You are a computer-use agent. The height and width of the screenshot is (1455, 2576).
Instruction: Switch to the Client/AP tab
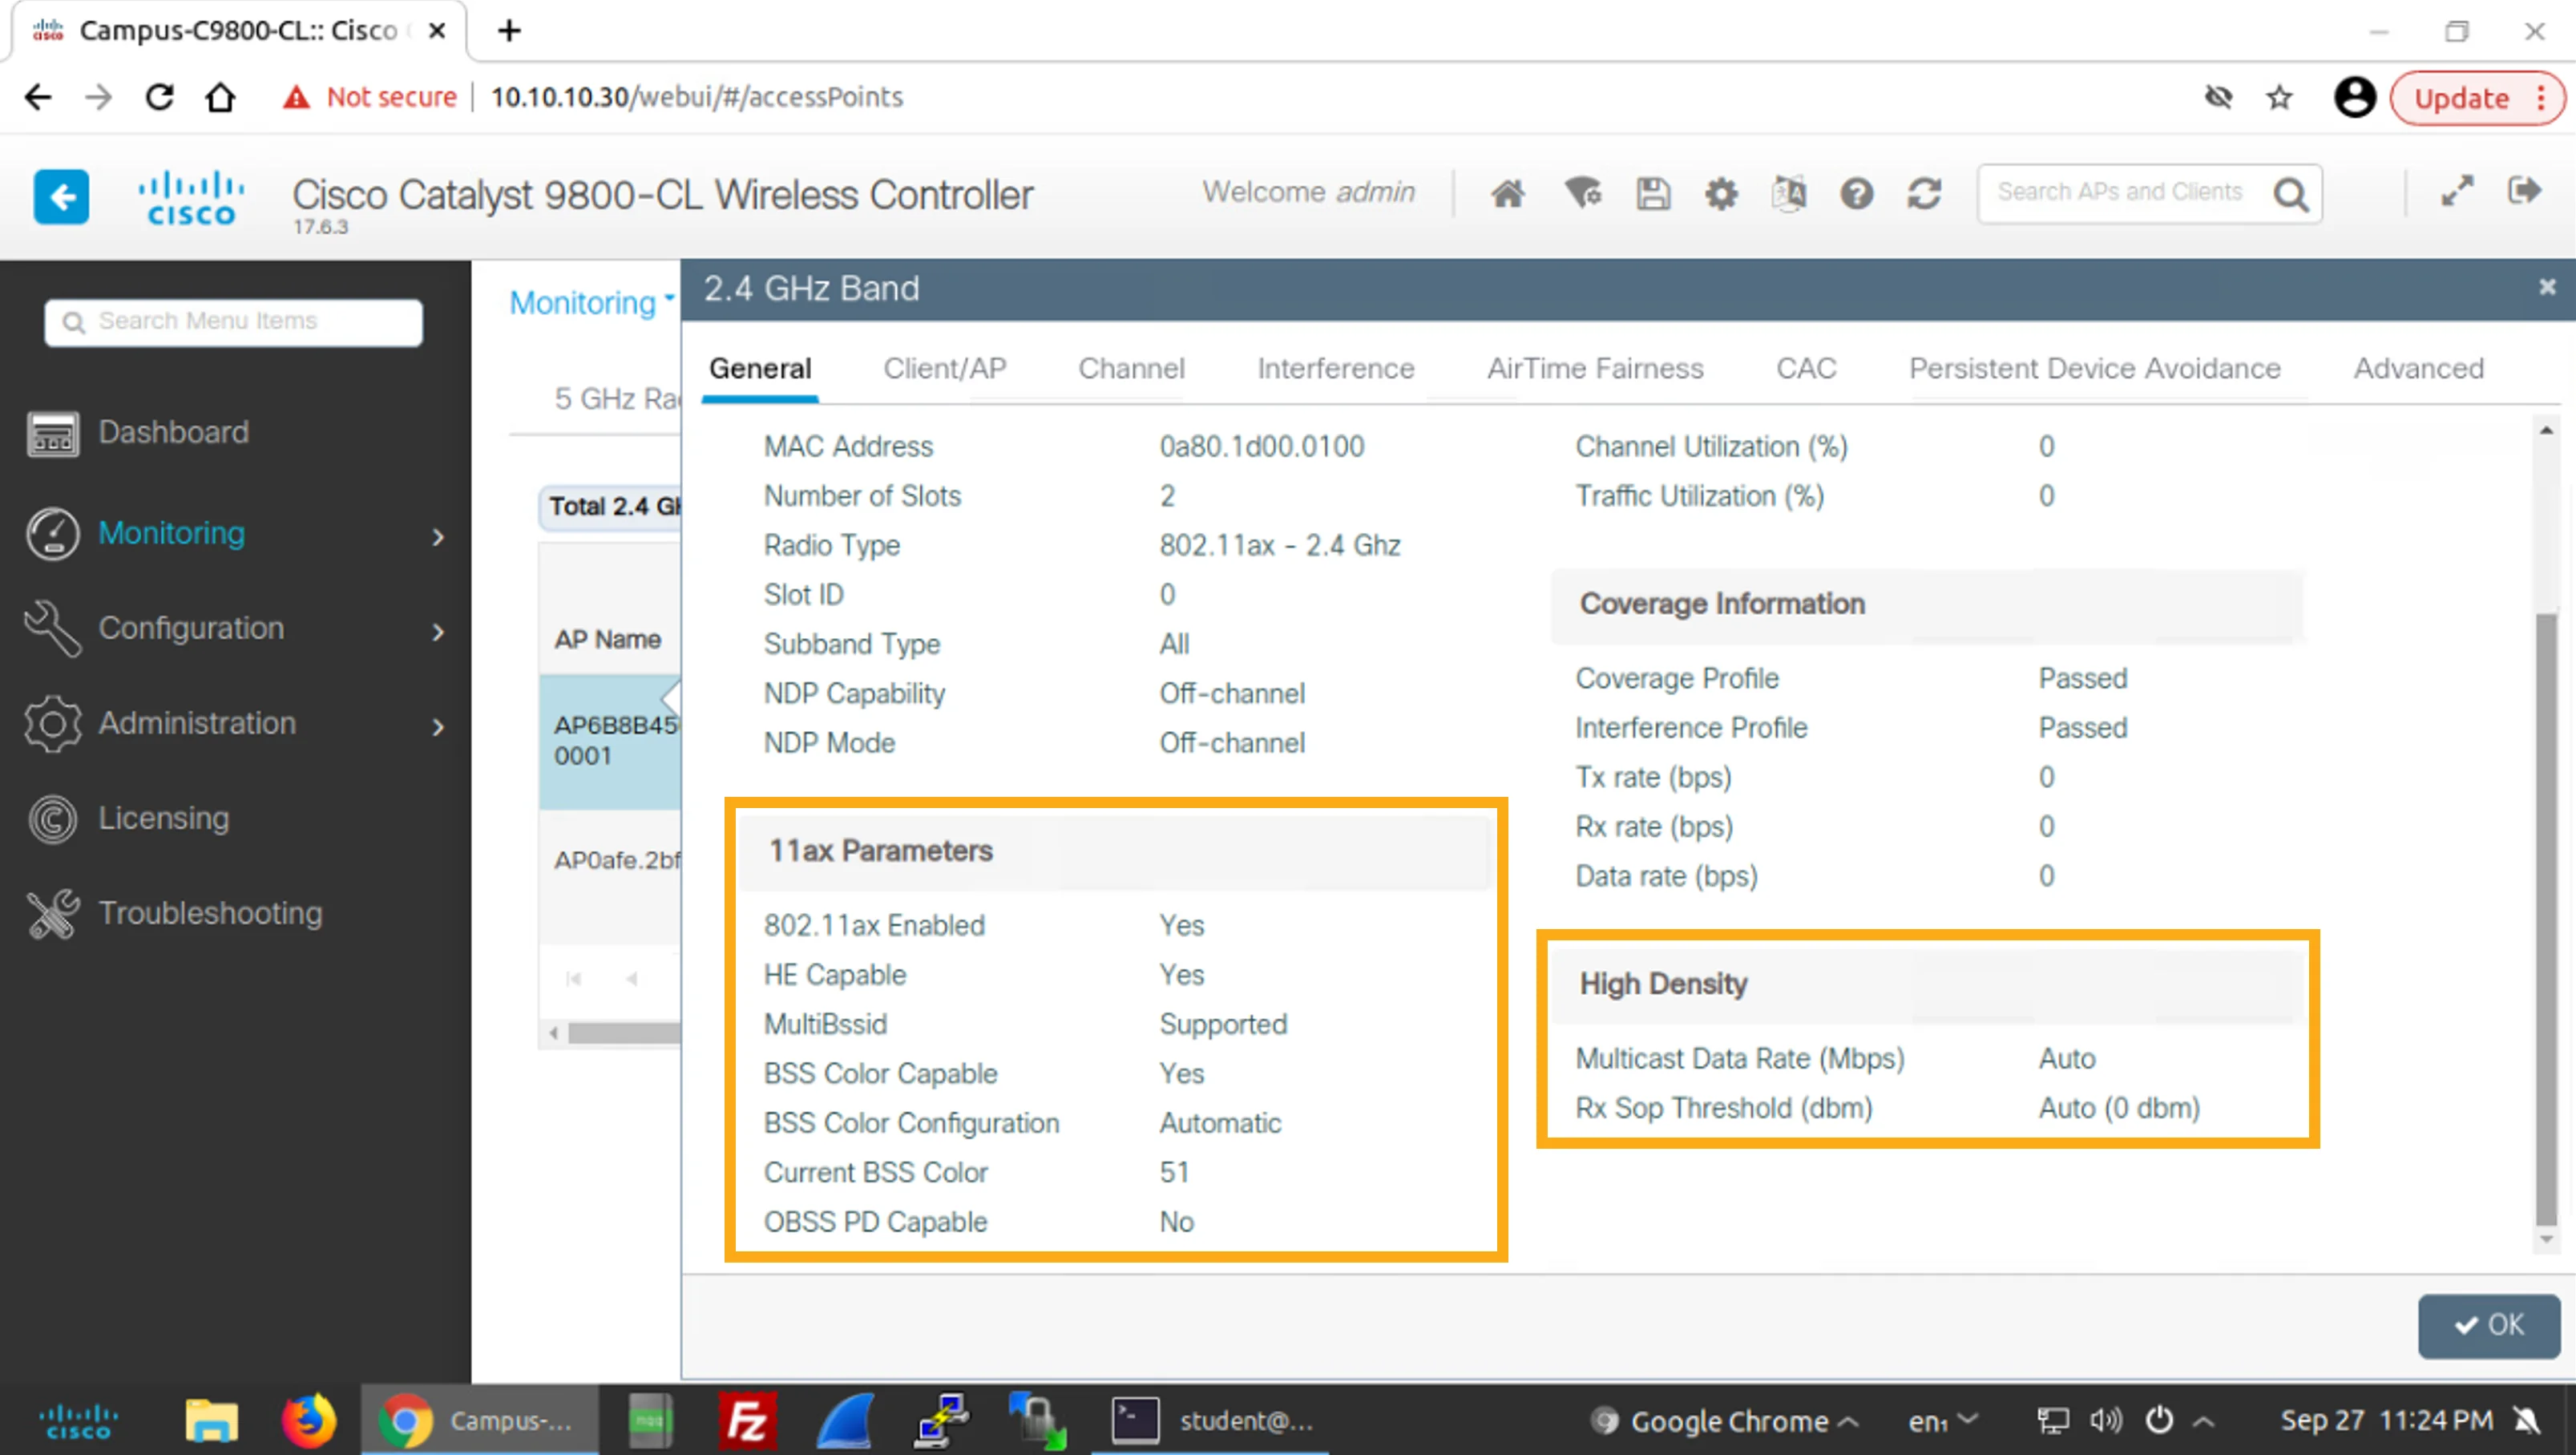click(944, 368)
